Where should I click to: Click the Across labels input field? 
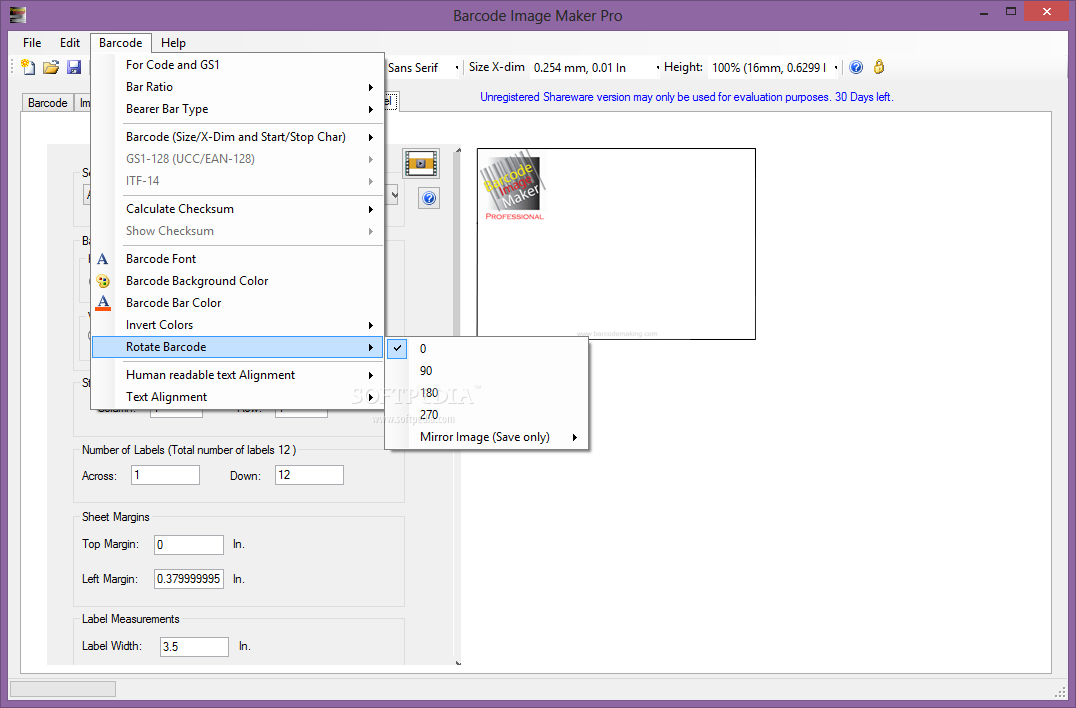165,475
